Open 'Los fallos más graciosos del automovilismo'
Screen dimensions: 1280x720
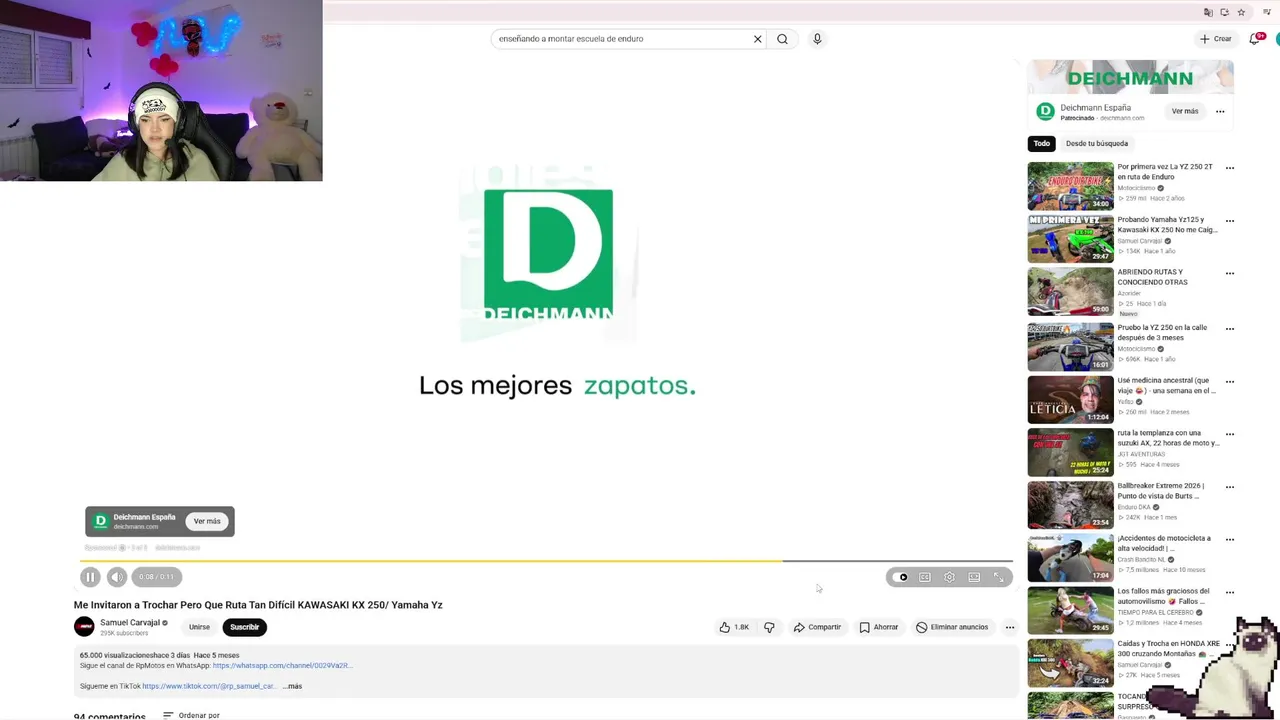coord(1070,610)
